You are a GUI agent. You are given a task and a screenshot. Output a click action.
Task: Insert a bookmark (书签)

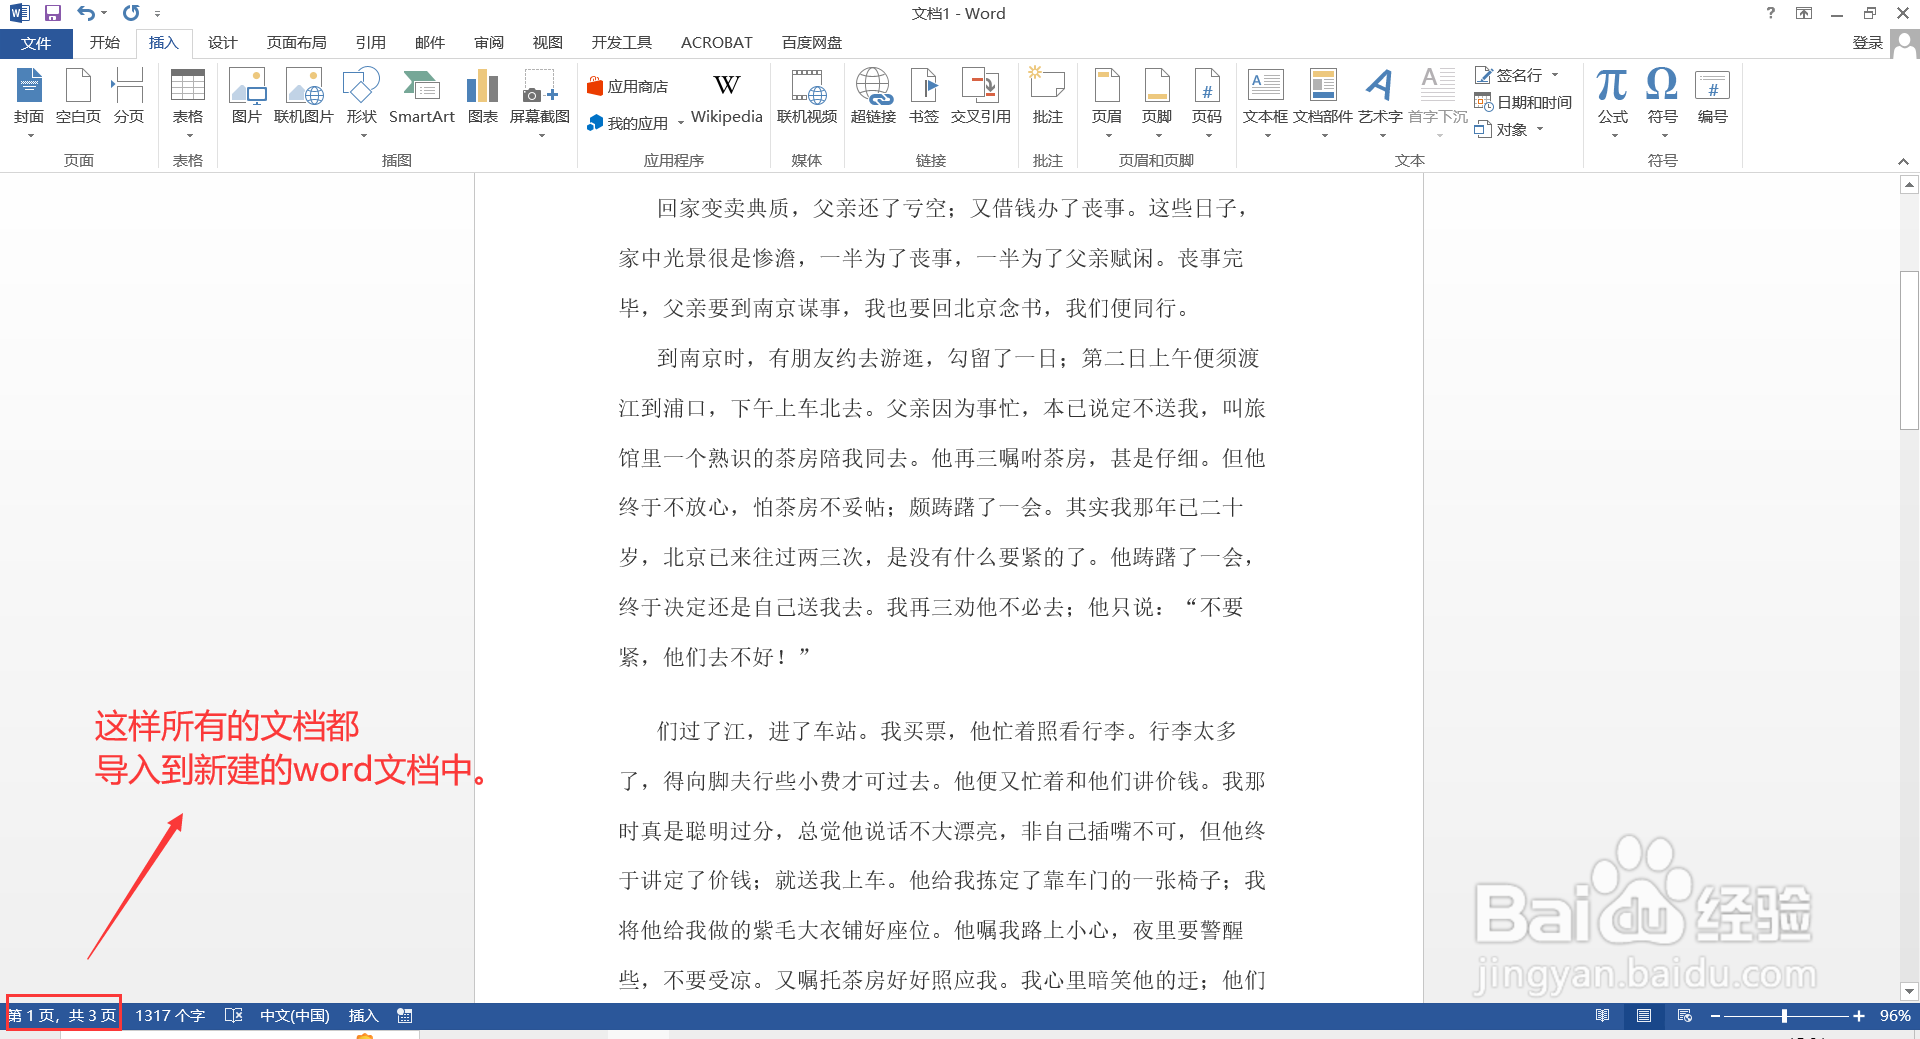tap(924, 98)
